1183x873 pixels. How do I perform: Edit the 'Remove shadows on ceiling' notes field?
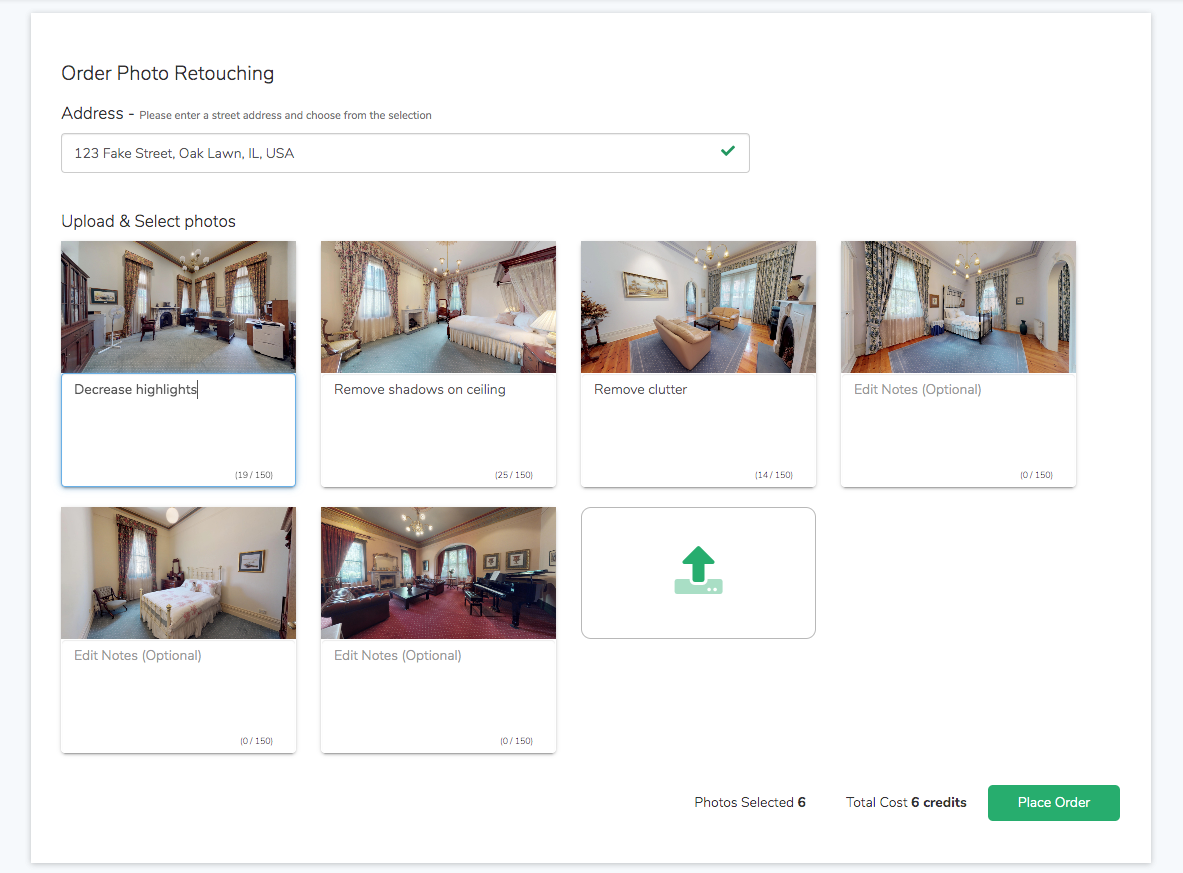click(438, 430)
